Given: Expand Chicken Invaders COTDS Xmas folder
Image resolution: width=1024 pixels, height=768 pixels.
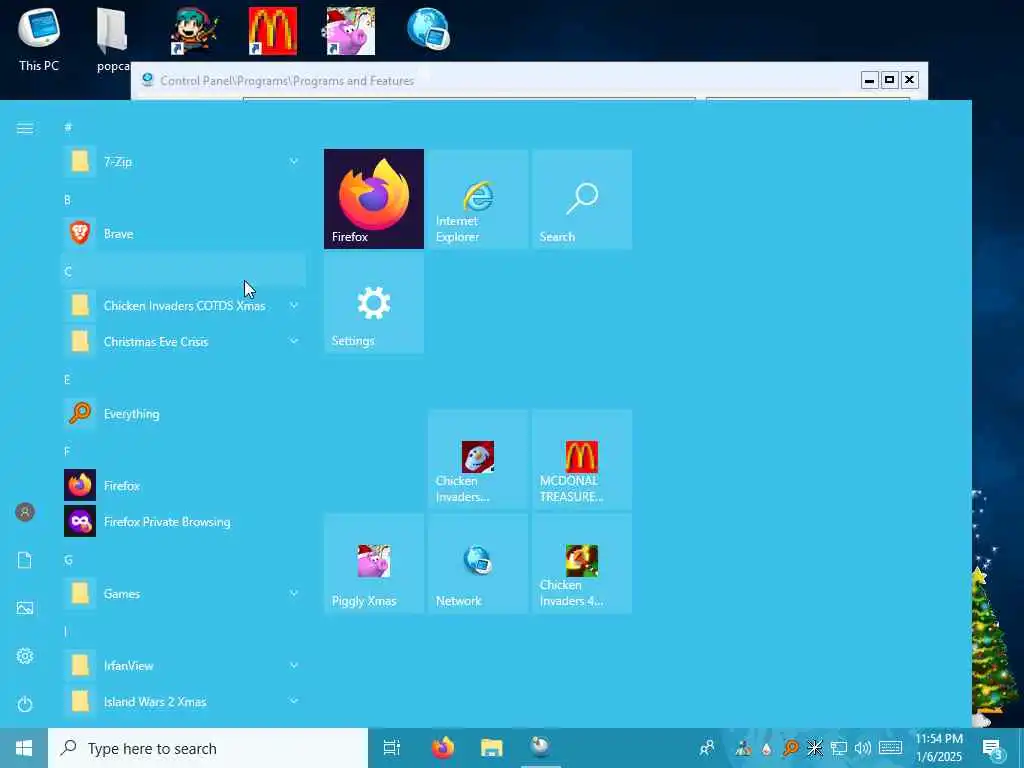Looking at the screenshot, I should [184, 305].
